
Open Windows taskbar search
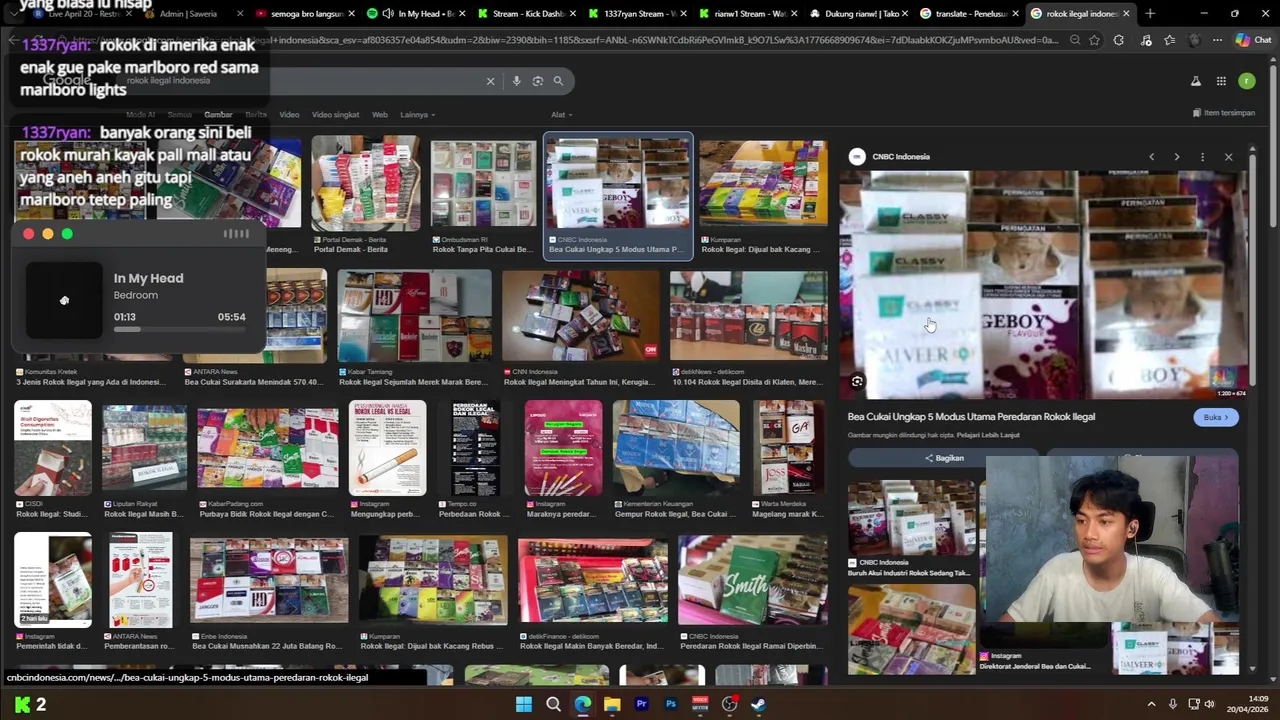click(x=553, y=704)
